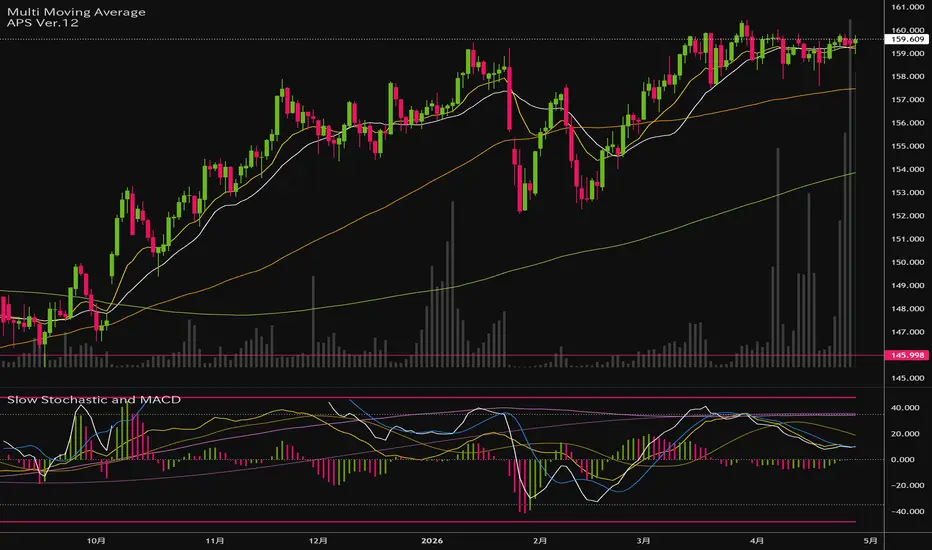Screen dimensions: 932x550
Task: Click the 157.000 price axis value
Action: (x=908, y=100)
